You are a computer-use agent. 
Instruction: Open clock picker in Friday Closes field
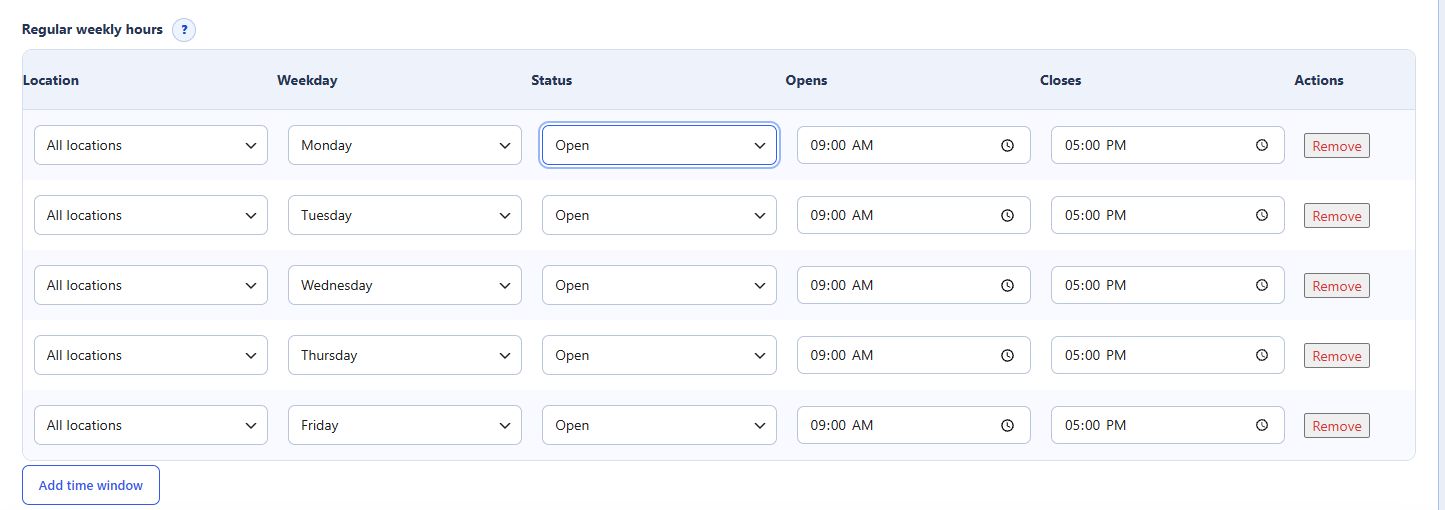coord(1262,425)
